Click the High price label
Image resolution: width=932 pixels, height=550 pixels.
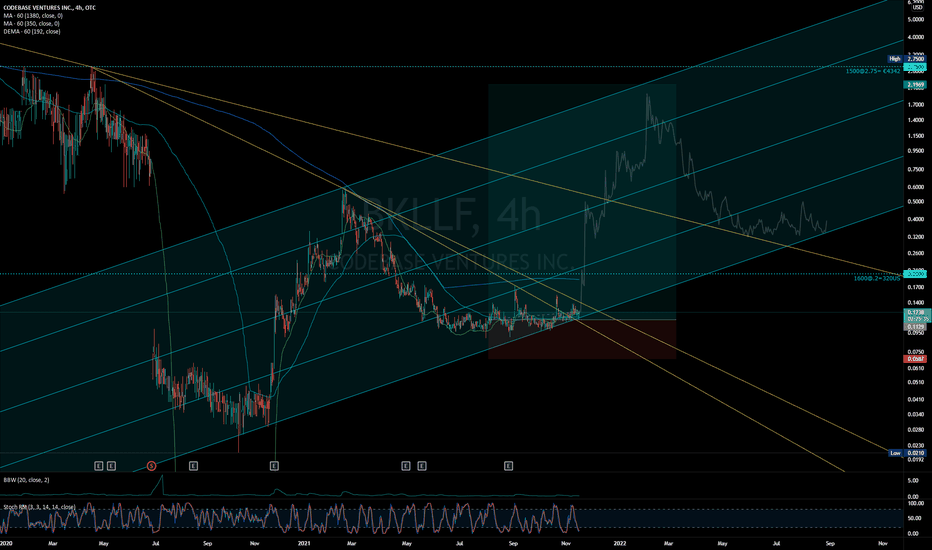coord(895,59)
